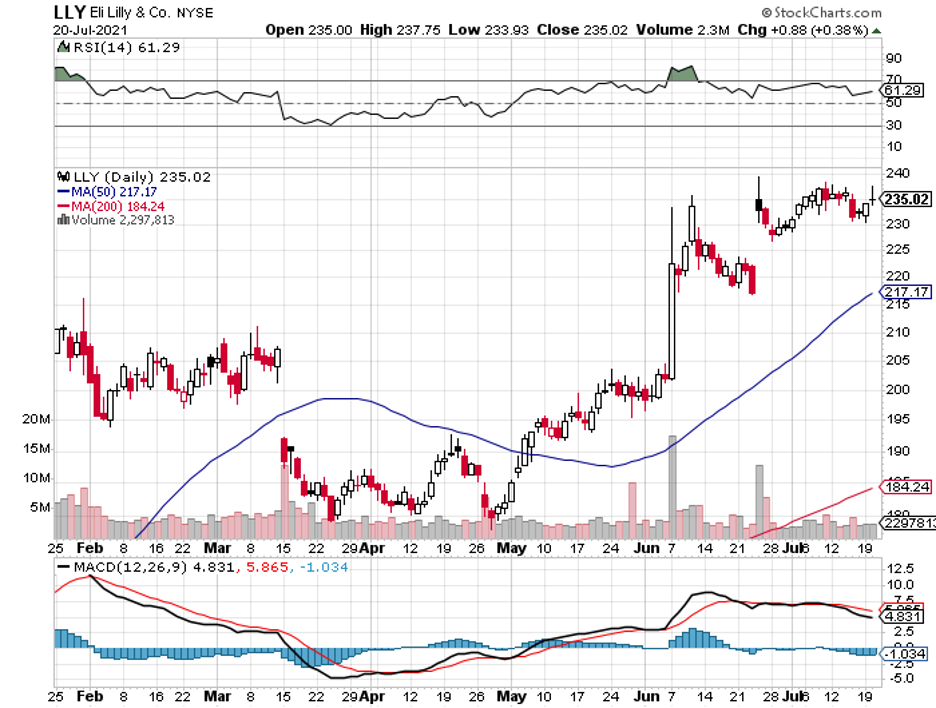Click the 2297813 volume tag
936x708 pixels.
[909, 524]
